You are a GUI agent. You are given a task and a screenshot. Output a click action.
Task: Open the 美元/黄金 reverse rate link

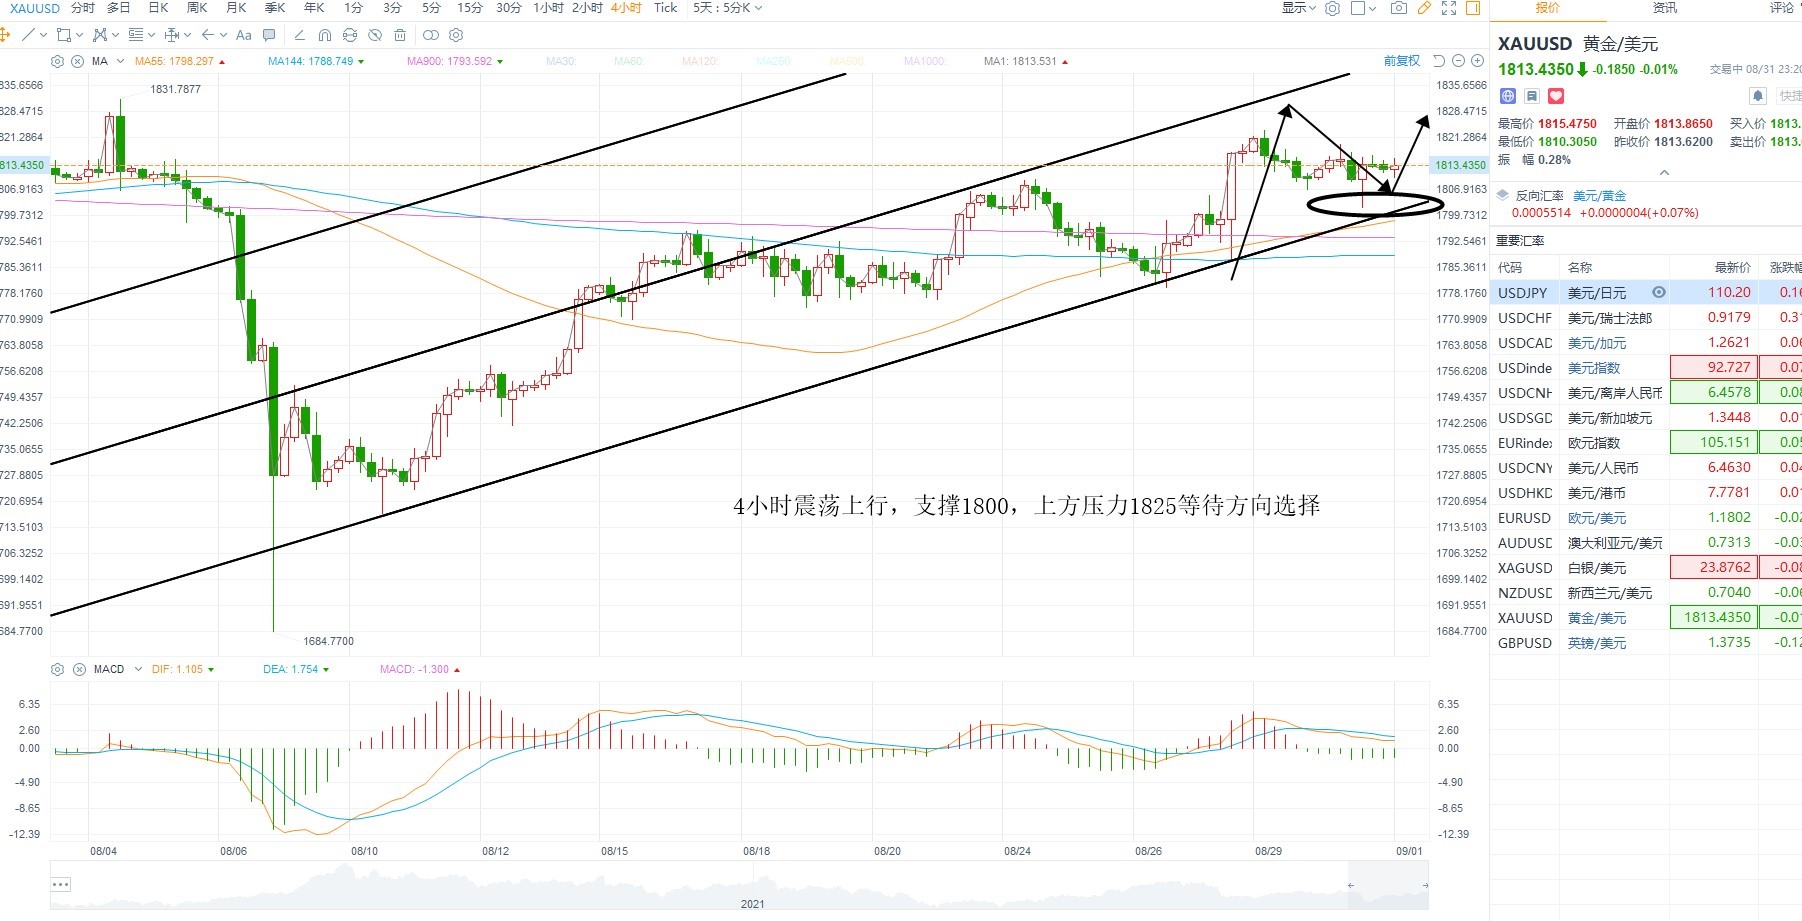click(1599, 196)
